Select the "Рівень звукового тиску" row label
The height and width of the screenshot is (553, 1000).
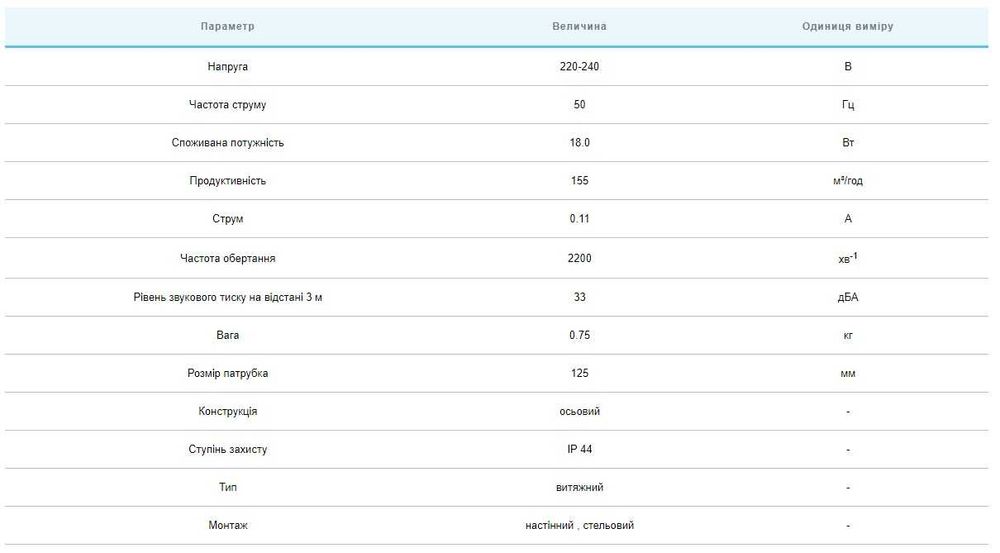click(228, 297)
